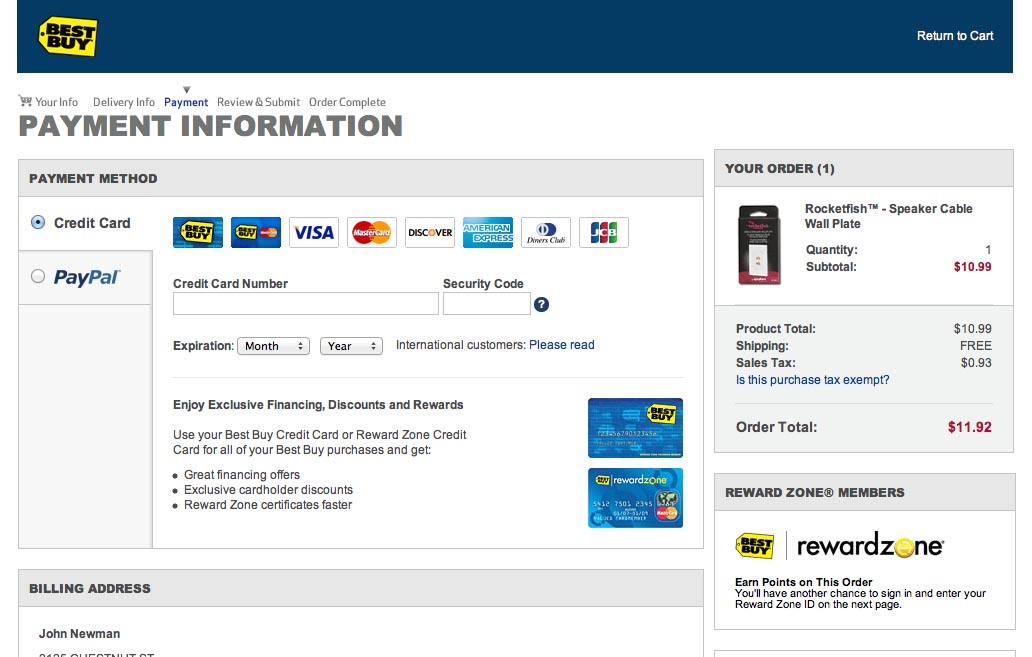Pick the Diners Club card icon

(x=546, y=232)
